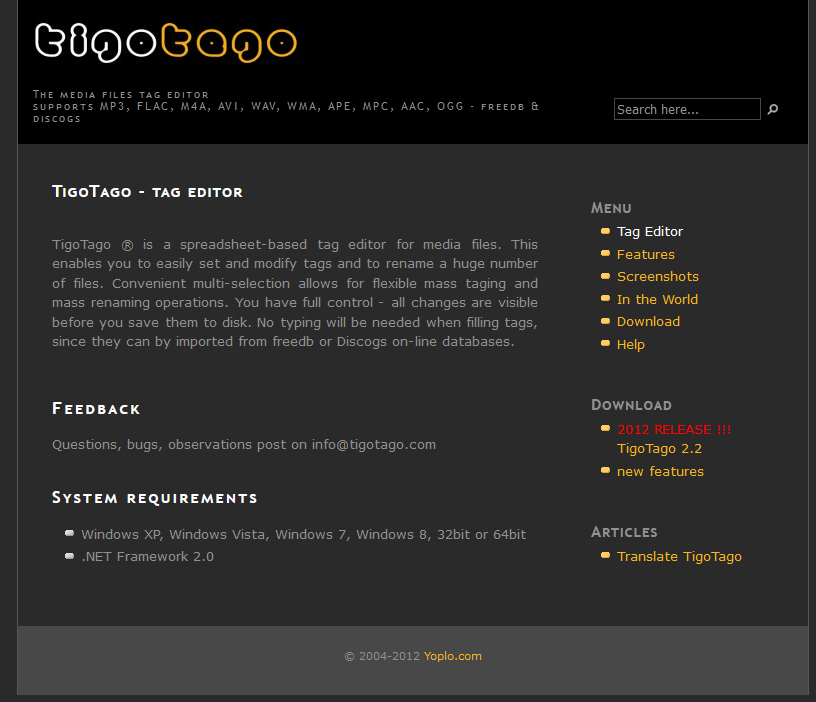
Task: Click the bullet icon beside new features
Action: click(605, 470)
